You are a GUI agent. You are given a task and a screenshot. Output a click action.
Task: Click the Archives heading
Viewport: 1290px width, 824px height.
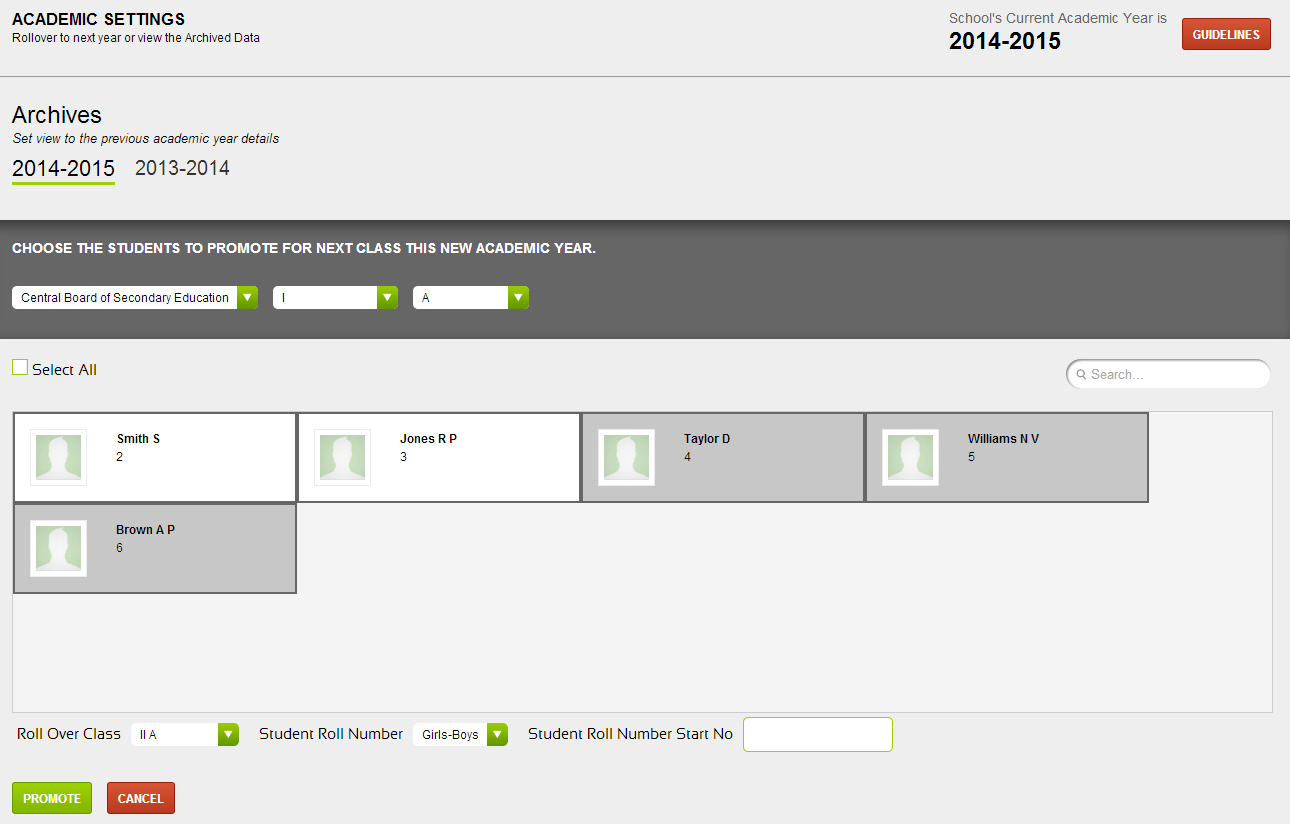57,115
